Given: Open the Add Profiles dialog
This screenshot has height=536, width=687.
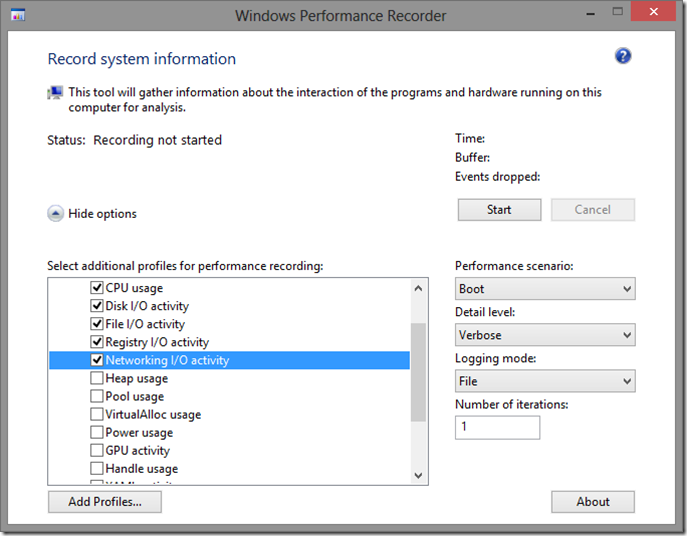Looking at the screenshot, I should point(105,502).
